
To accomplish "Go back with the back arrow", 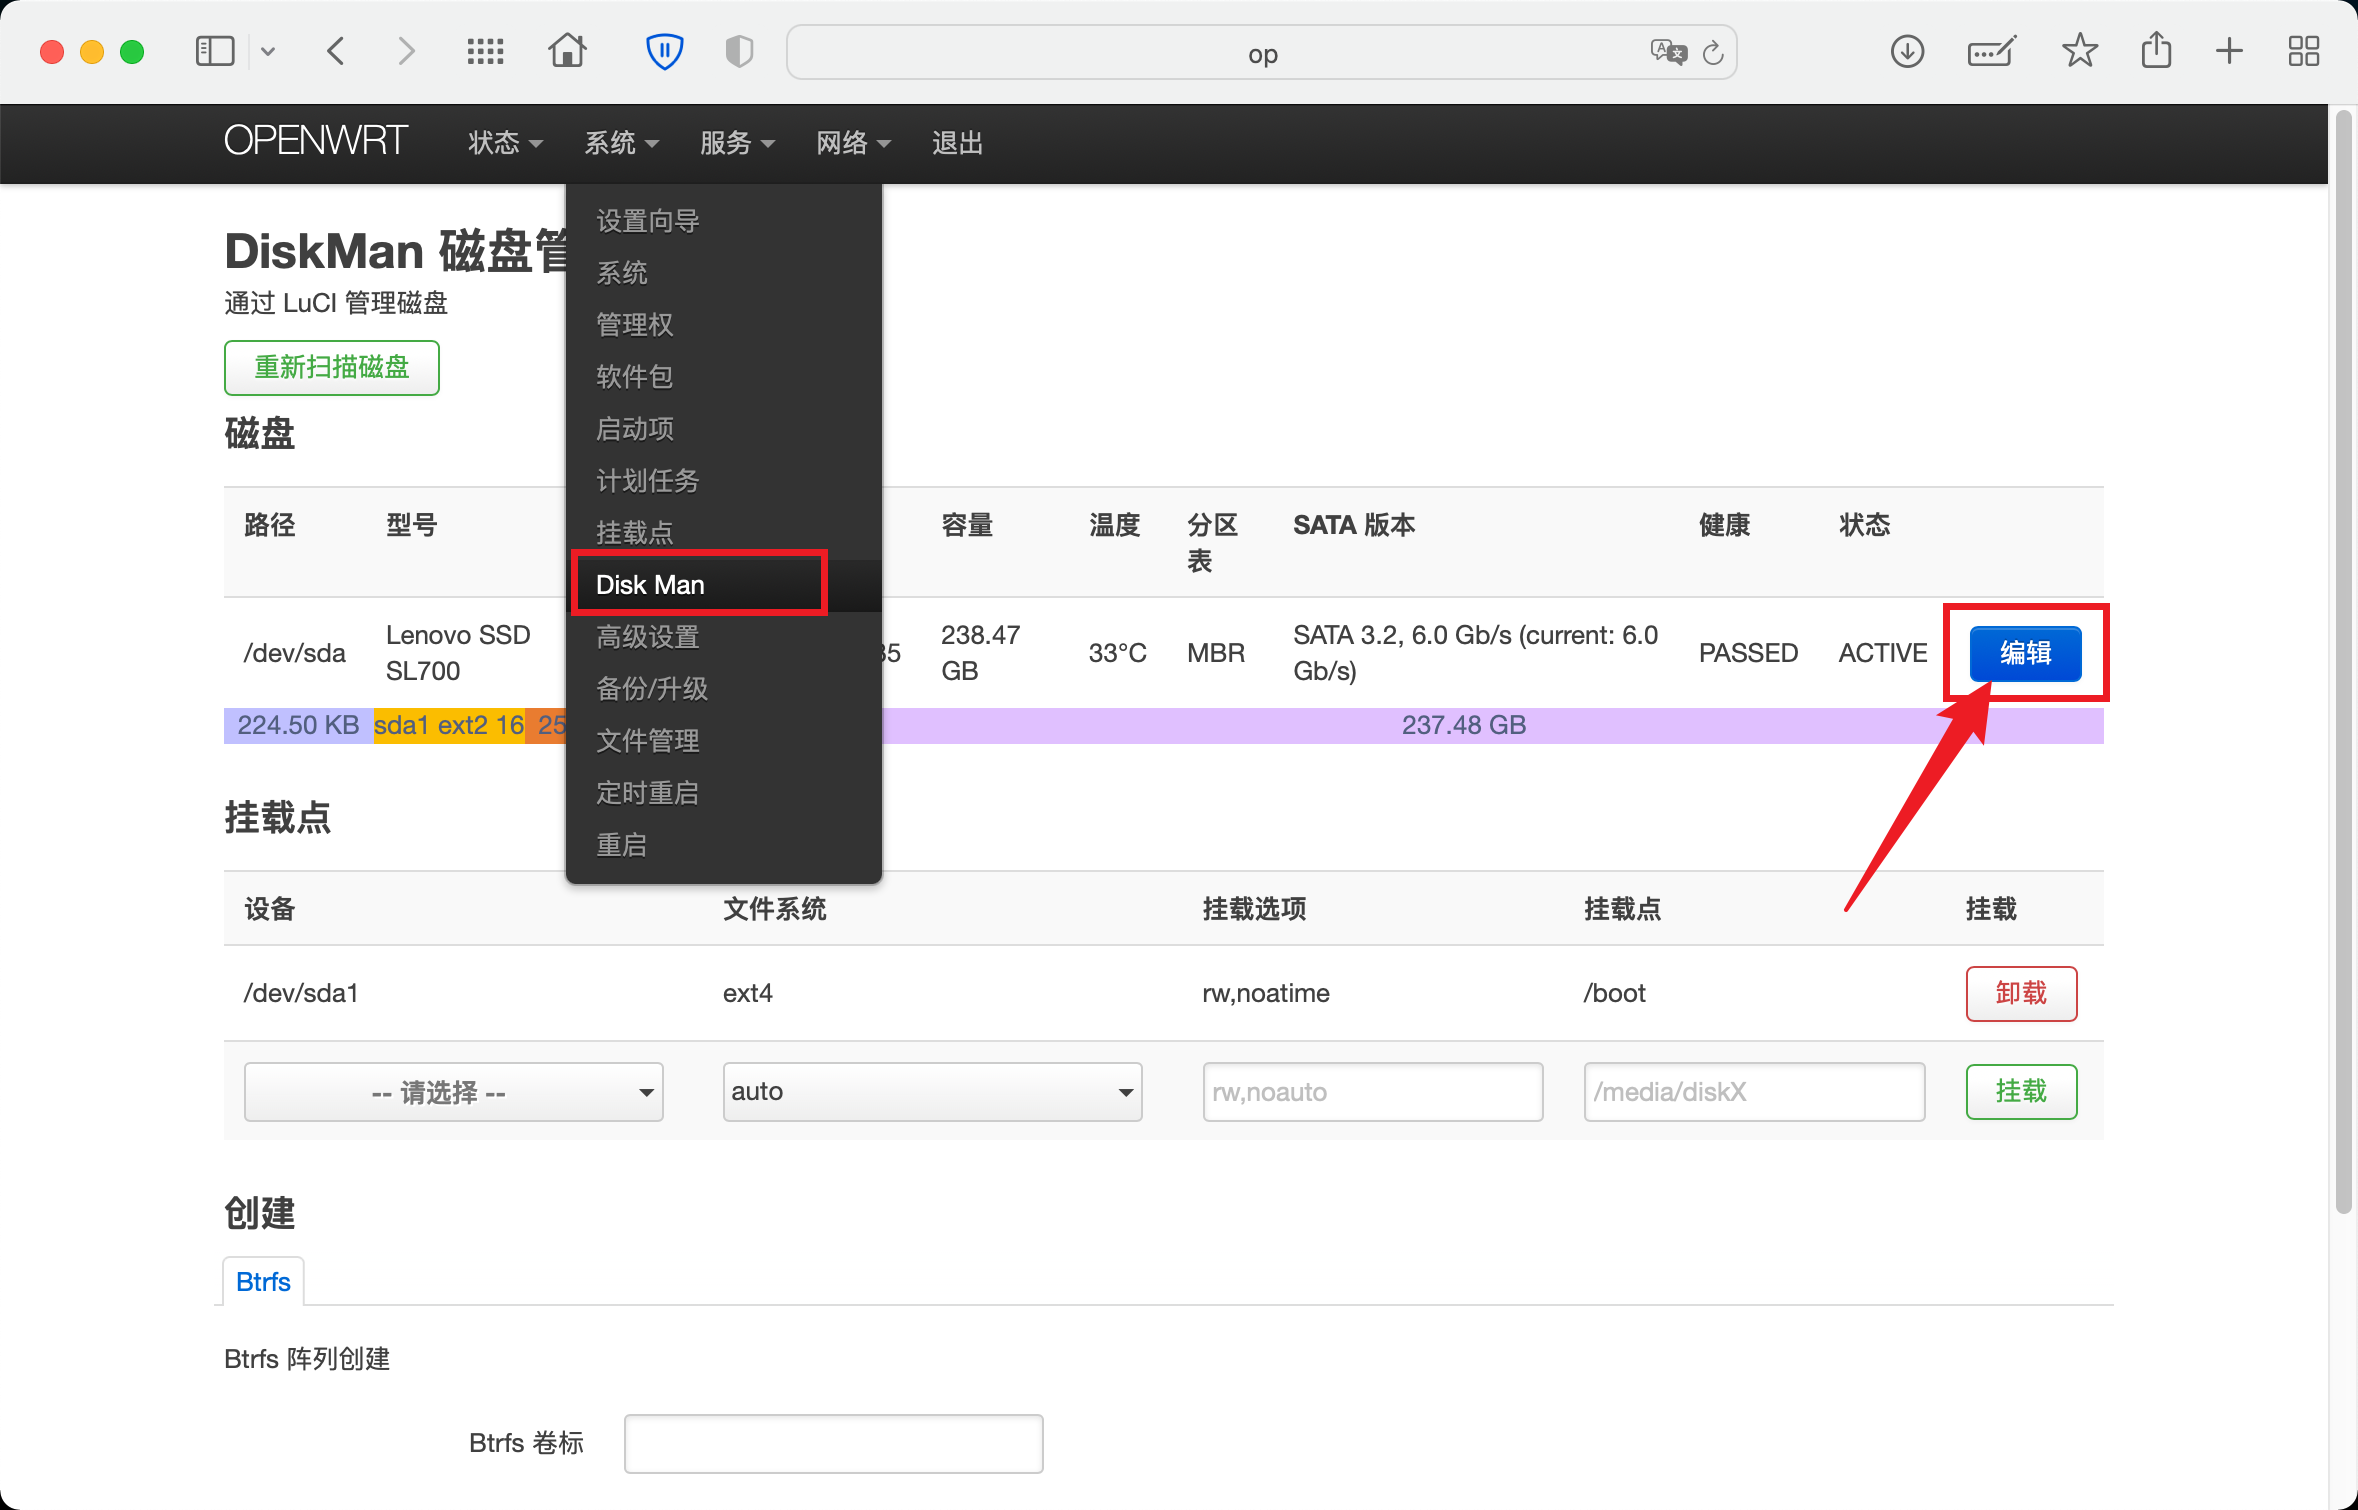I will click(336, 51).
